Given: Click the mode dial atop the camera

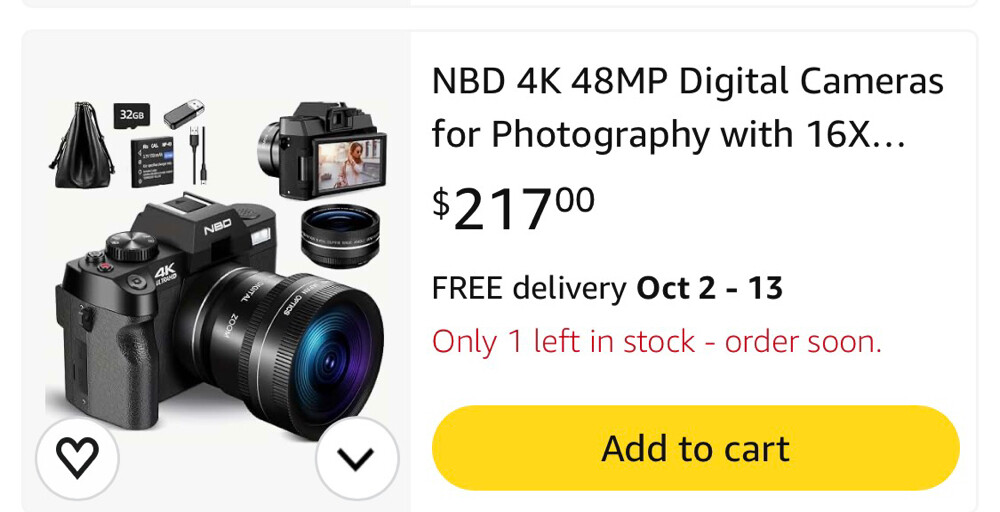Looking at the screenshot, I should pos(131,245).
